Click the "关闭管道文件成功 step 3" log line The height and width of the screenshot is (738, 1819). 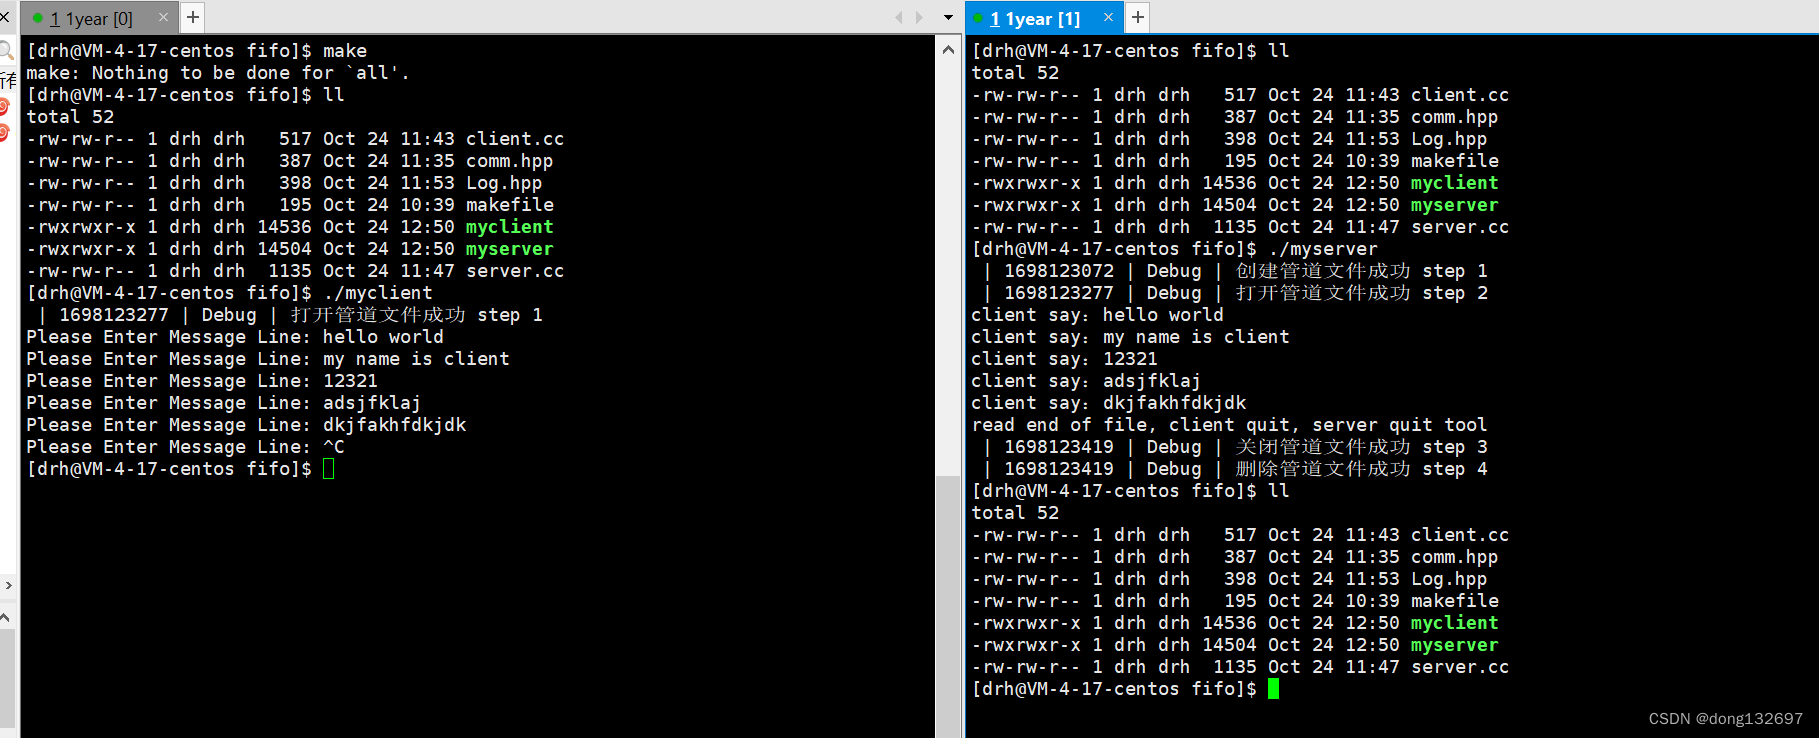[1236, 447]
